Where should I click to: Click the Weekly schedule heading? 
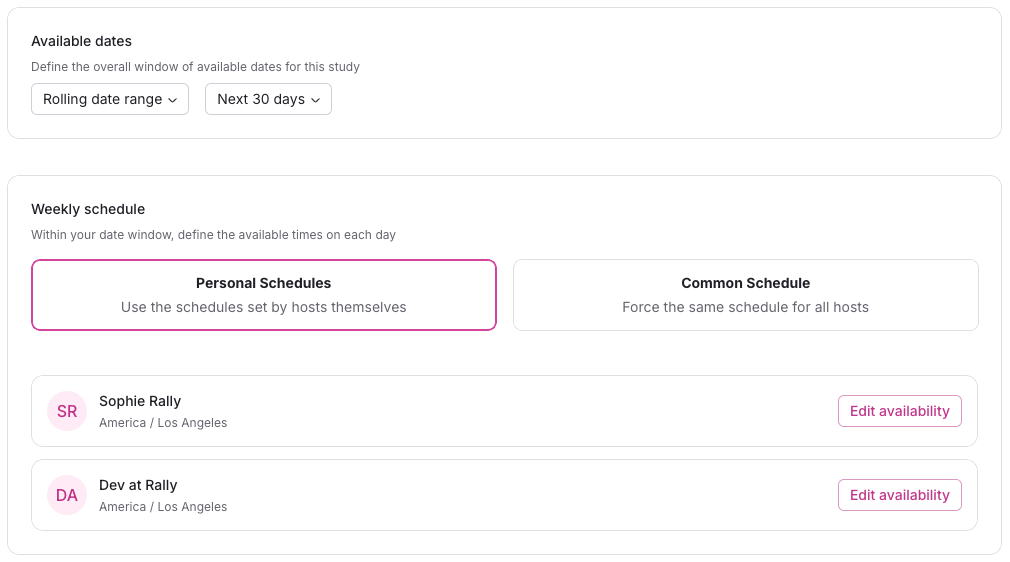[x=88, y=209]
